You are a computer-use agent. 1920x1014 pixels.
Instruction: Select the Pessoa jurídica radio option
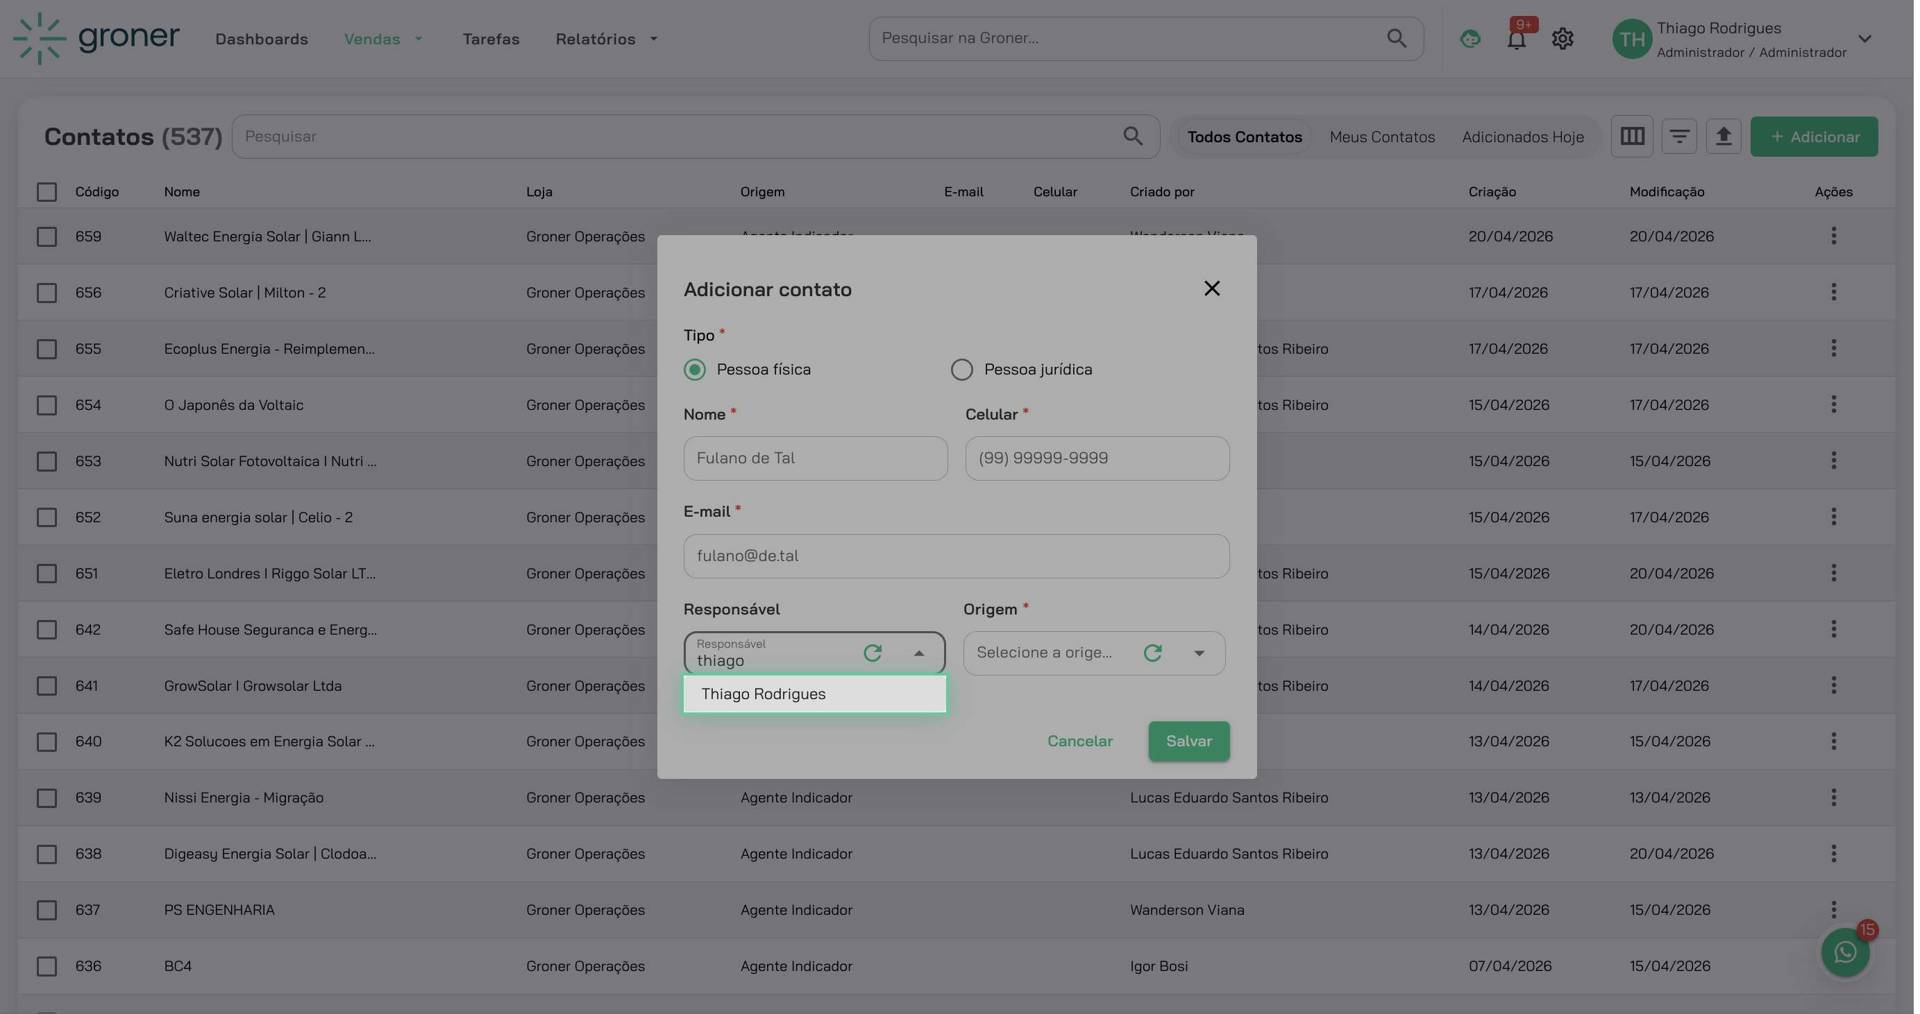[x=961, y=370]
